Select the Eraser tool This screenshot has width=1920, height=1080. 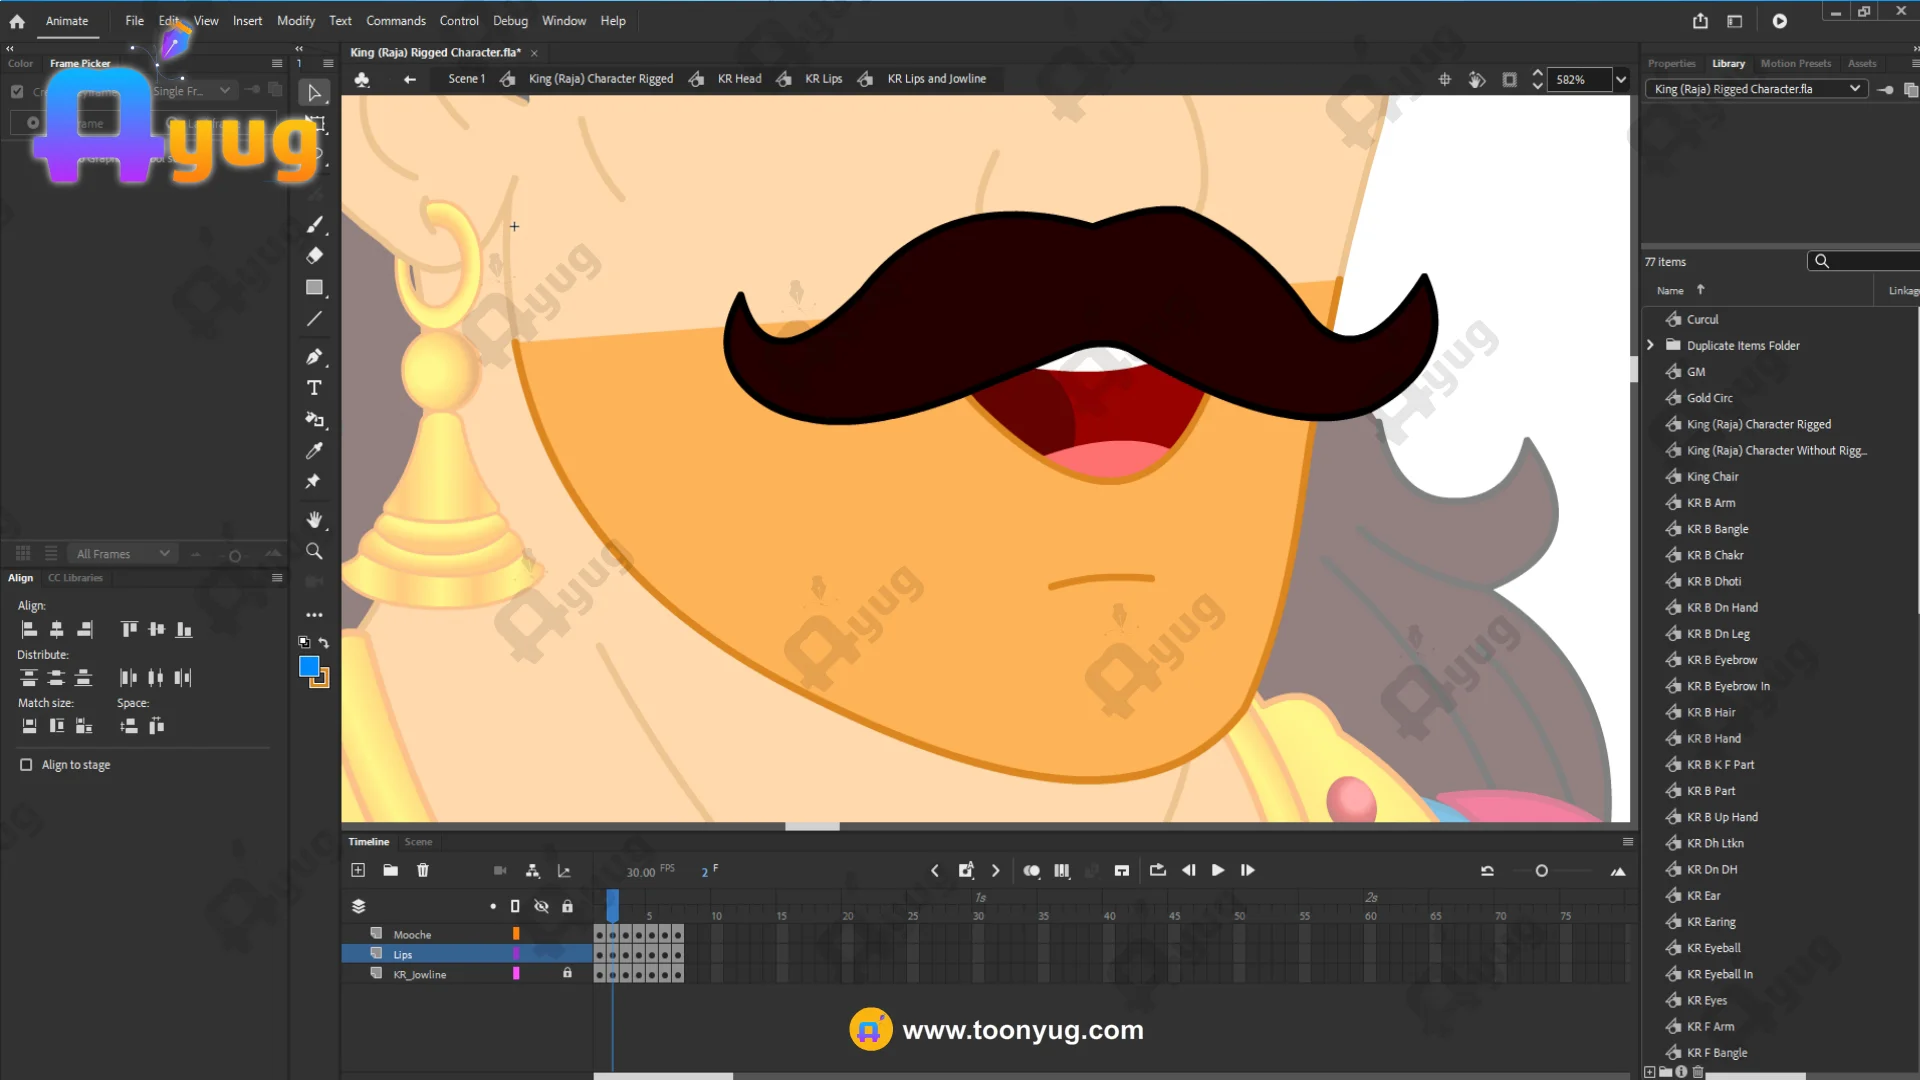pyautogui.click(x=314, y=256)
